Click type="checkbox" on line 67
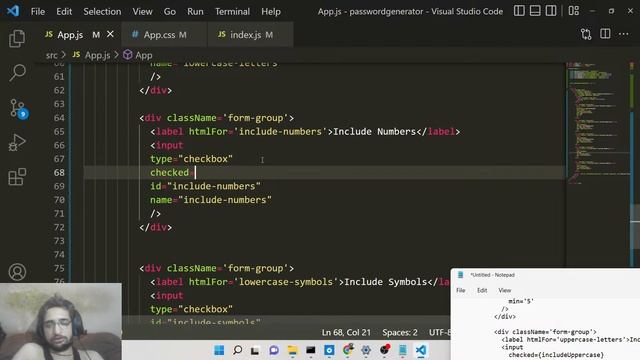Viewport: 640px width, 360px height. pyautogui.click(x=191, y=159)
